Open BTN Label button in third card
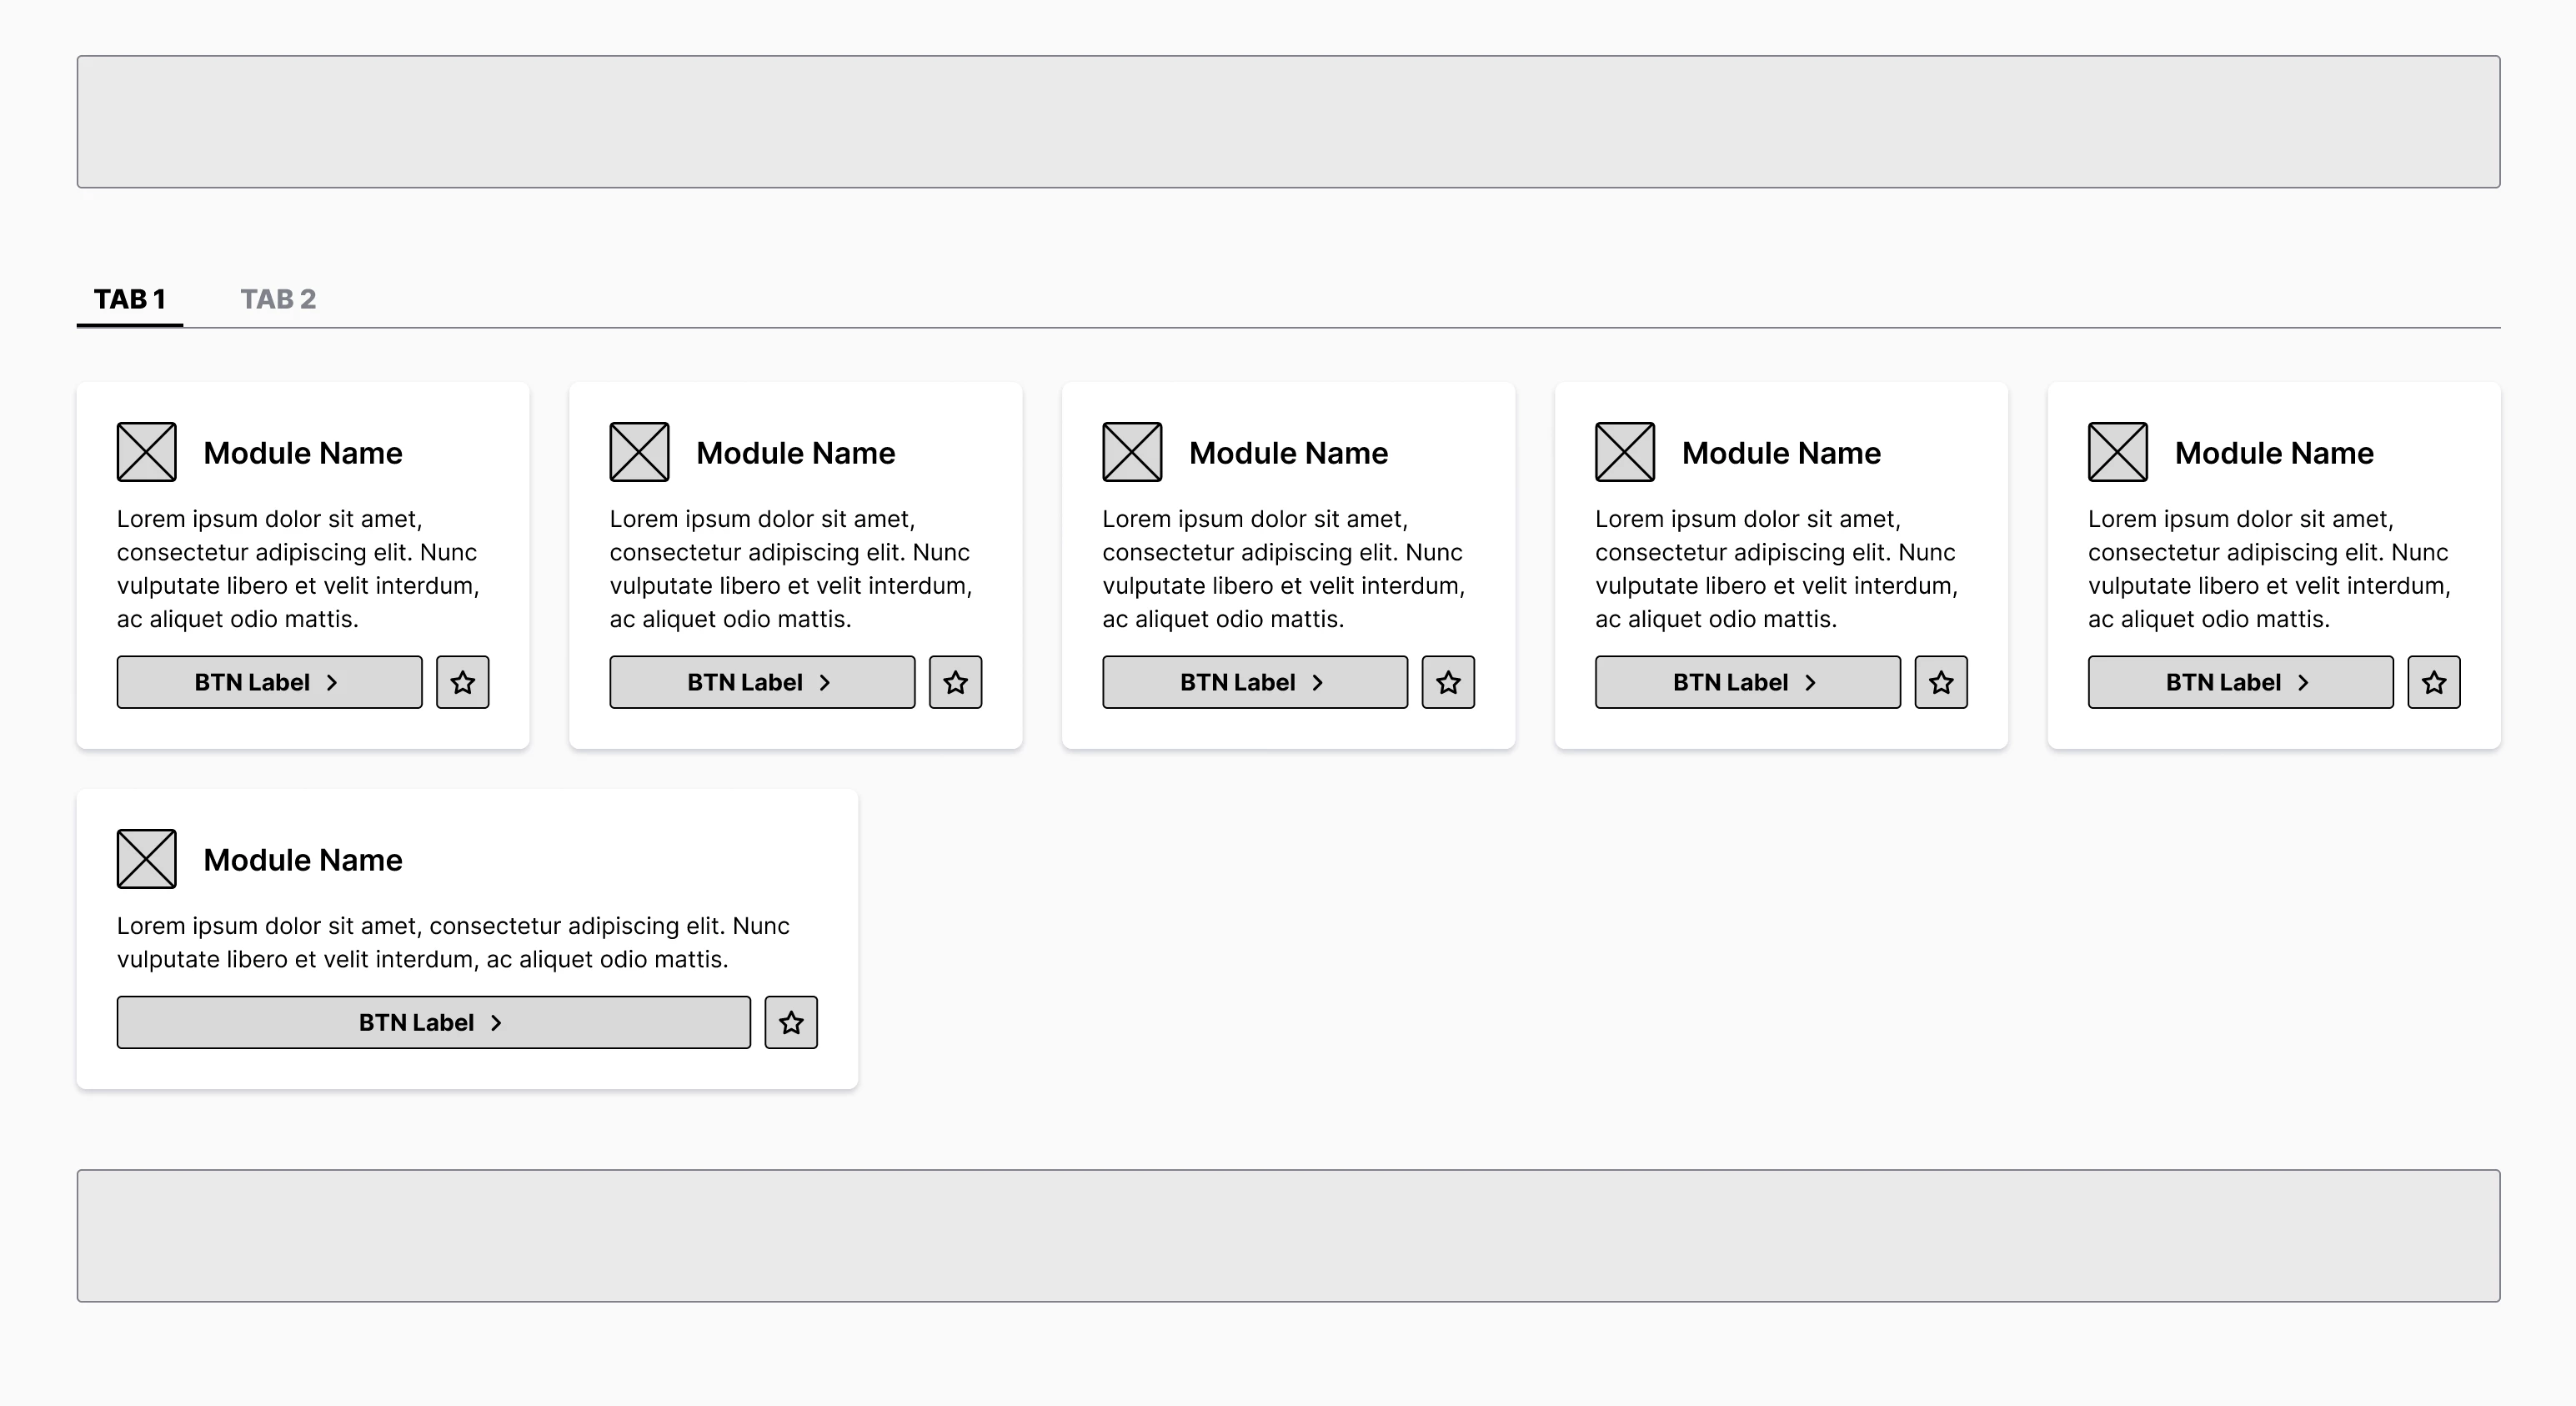 (x=1255, y=682)
